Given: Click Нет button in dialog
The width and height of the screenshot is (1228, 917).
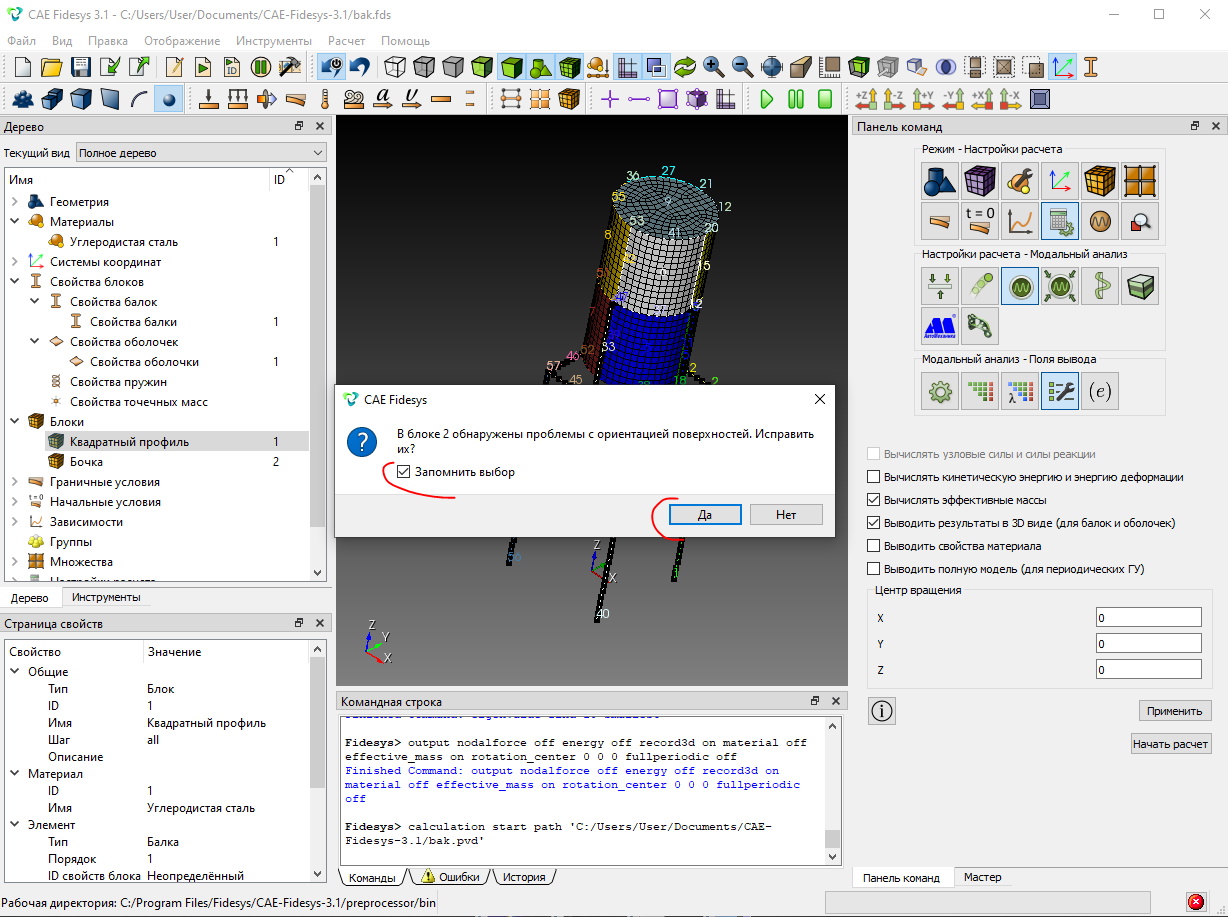Looking at the screenshot, I should [x=786, y=514].
